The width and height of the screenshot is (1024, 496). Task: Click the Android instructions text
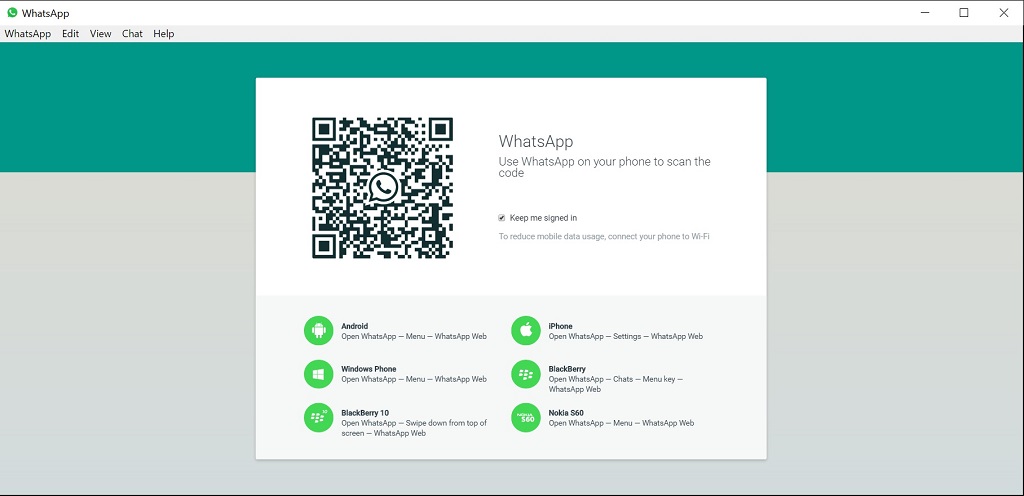click(x=413, y=337)
